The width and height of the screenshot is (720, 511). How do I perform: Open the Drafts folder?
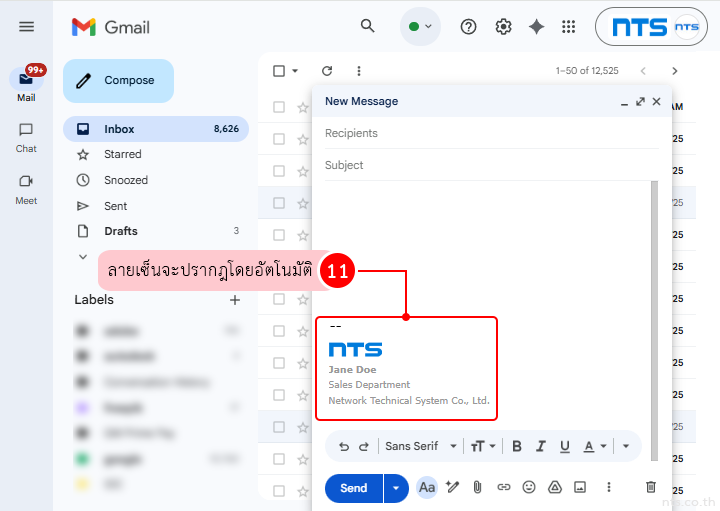point(156,231)
